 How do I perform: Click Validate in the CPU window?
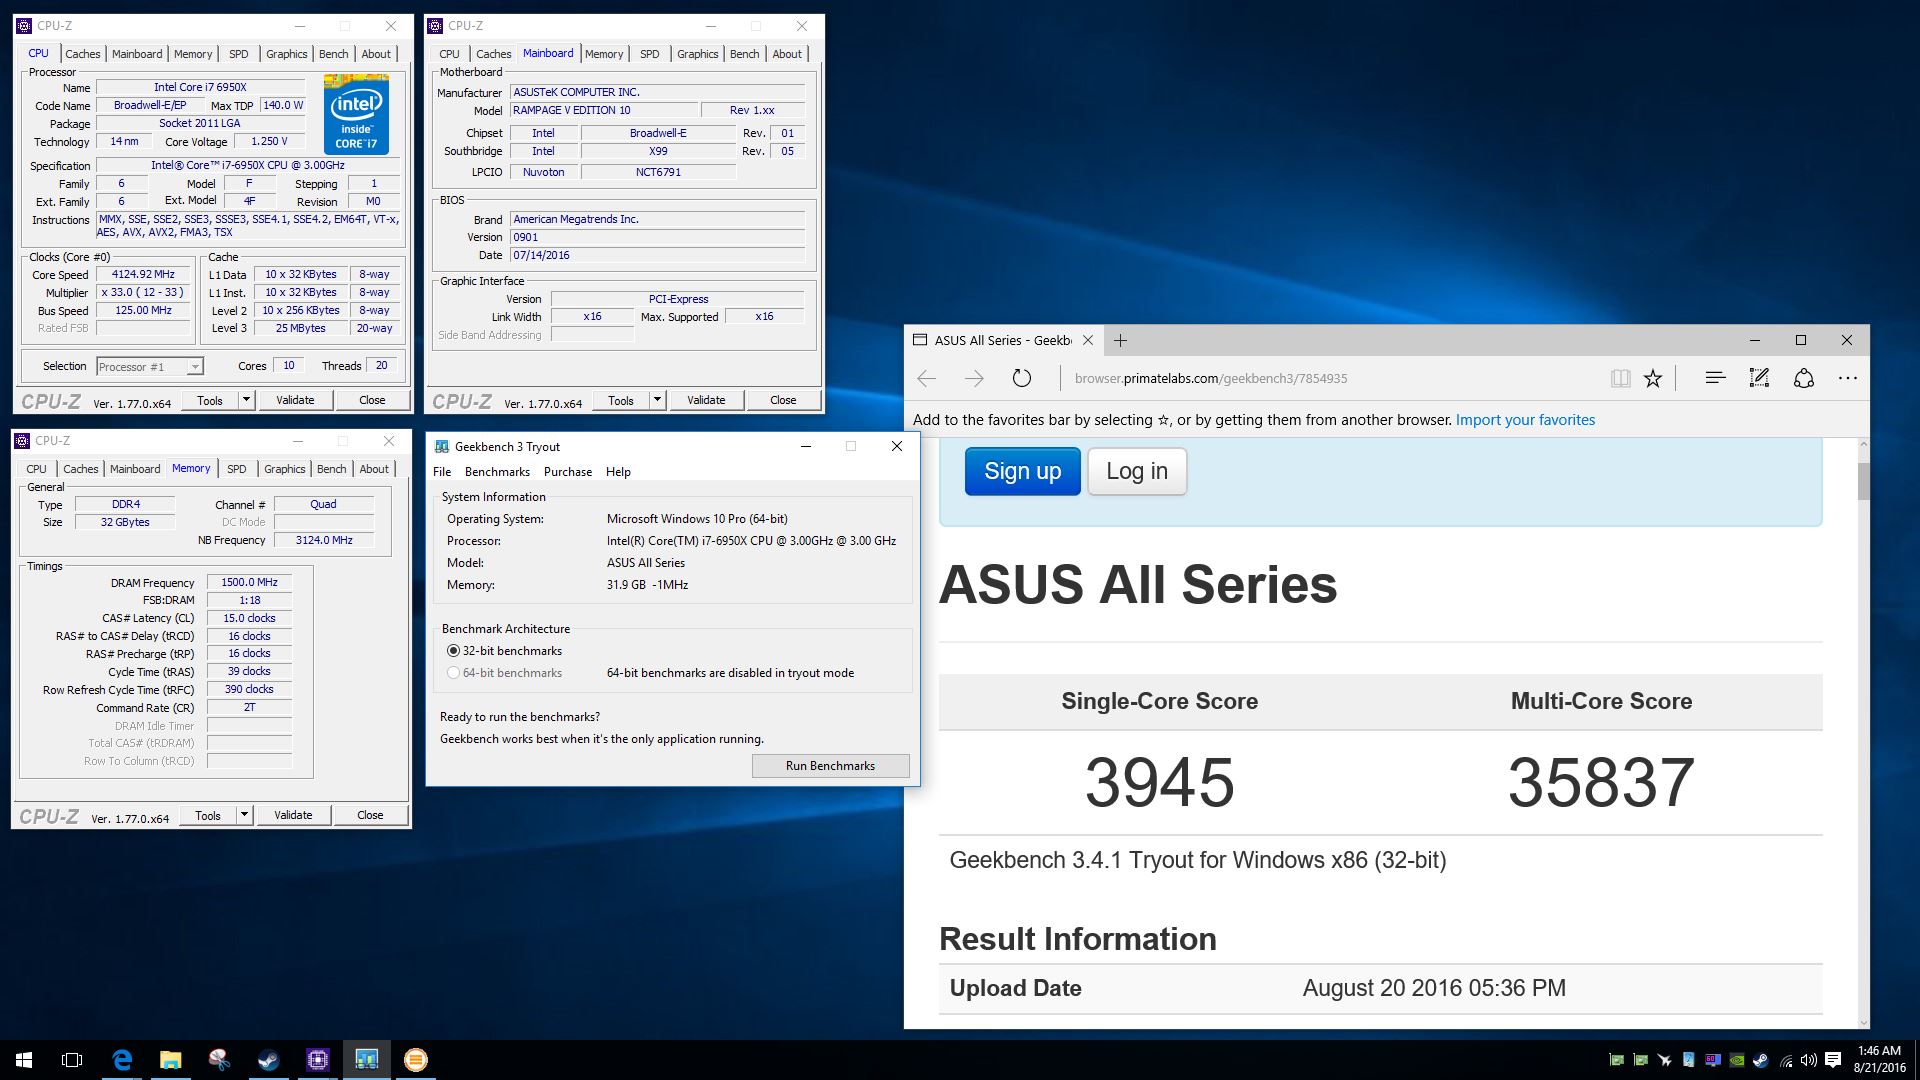295,400
